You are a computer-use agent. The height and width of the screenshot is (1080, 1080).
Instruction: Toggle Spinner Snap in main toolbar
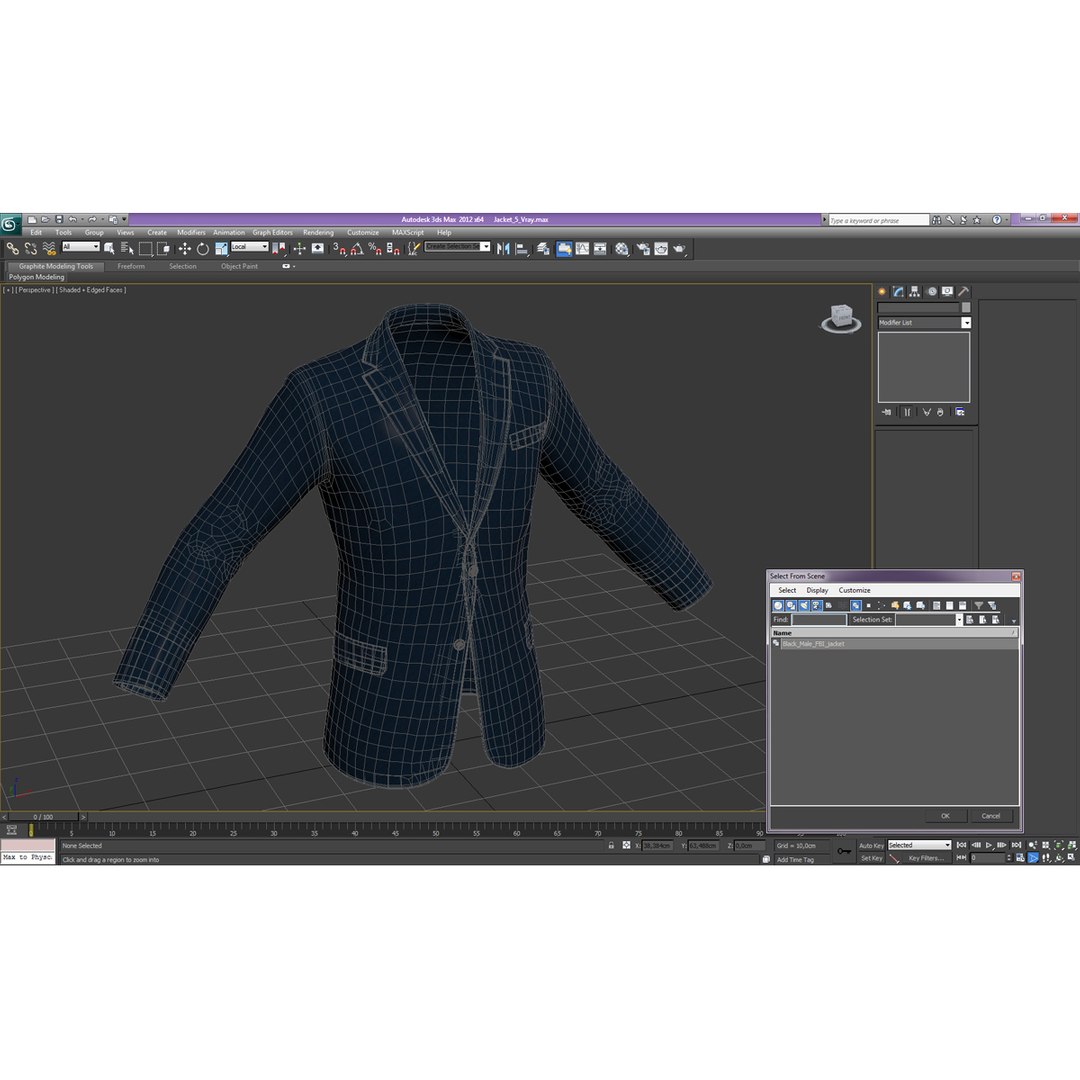393,249
